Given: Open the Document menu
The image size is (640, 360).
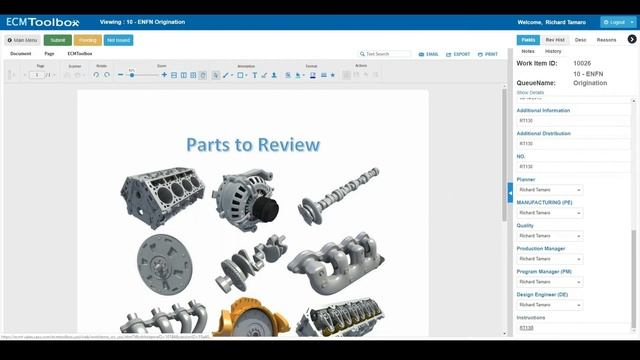Looking at the screenshot, I should click(20, 53).
